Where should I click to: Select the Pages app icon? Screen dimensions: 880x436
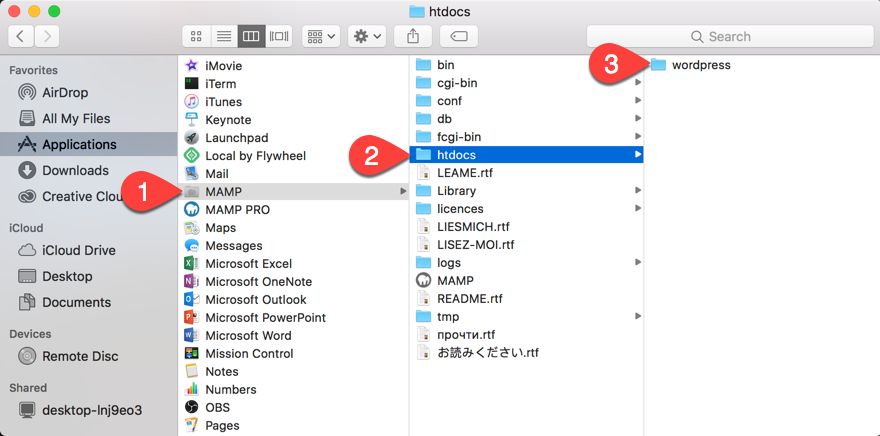(192, 425)
